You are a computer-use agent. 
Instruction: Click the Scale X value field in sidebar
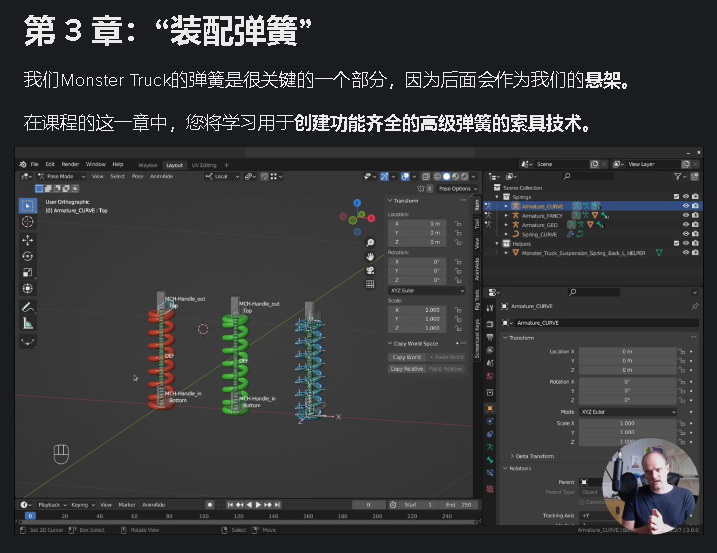pos(419,310)
